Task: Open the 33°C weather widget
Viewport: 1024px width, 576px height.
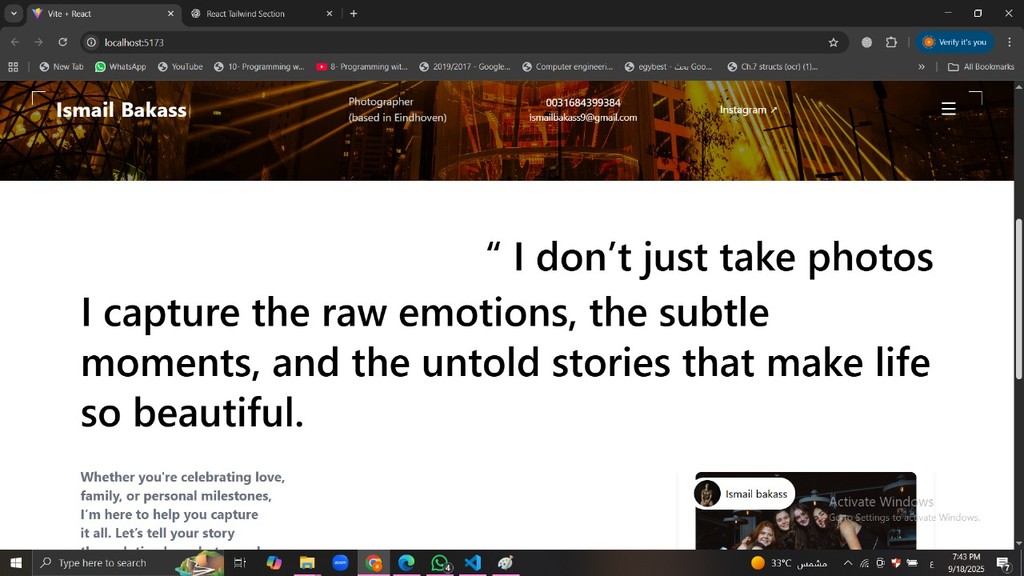Action: click(x=789, y=562)
